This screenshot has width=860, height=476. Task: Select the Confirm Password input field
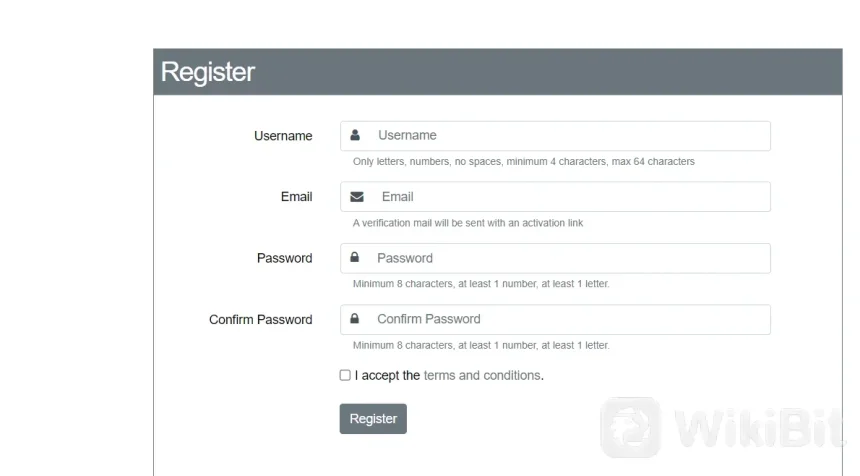[x=568, y=319]
